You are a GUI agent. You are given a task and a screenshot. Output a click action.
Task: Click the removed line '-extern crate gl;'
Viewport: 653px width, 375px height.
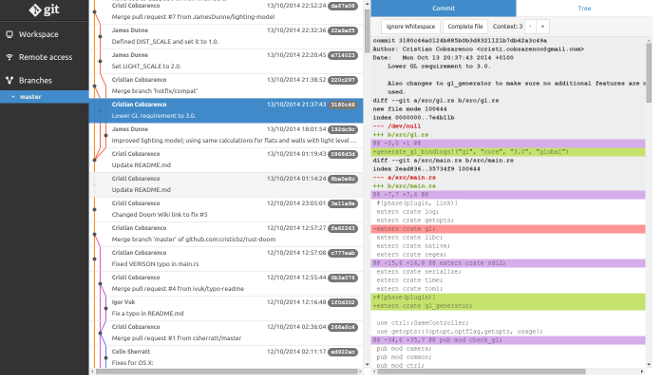508,229
